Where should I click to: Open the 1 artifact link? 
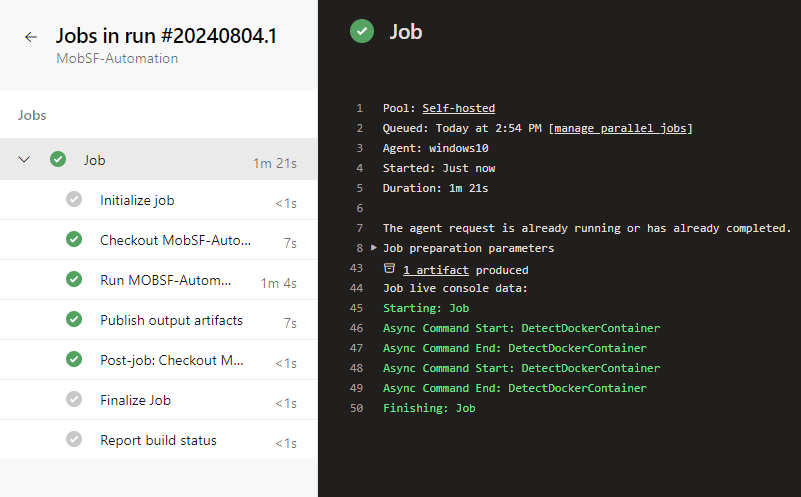(x=436, y=270)
